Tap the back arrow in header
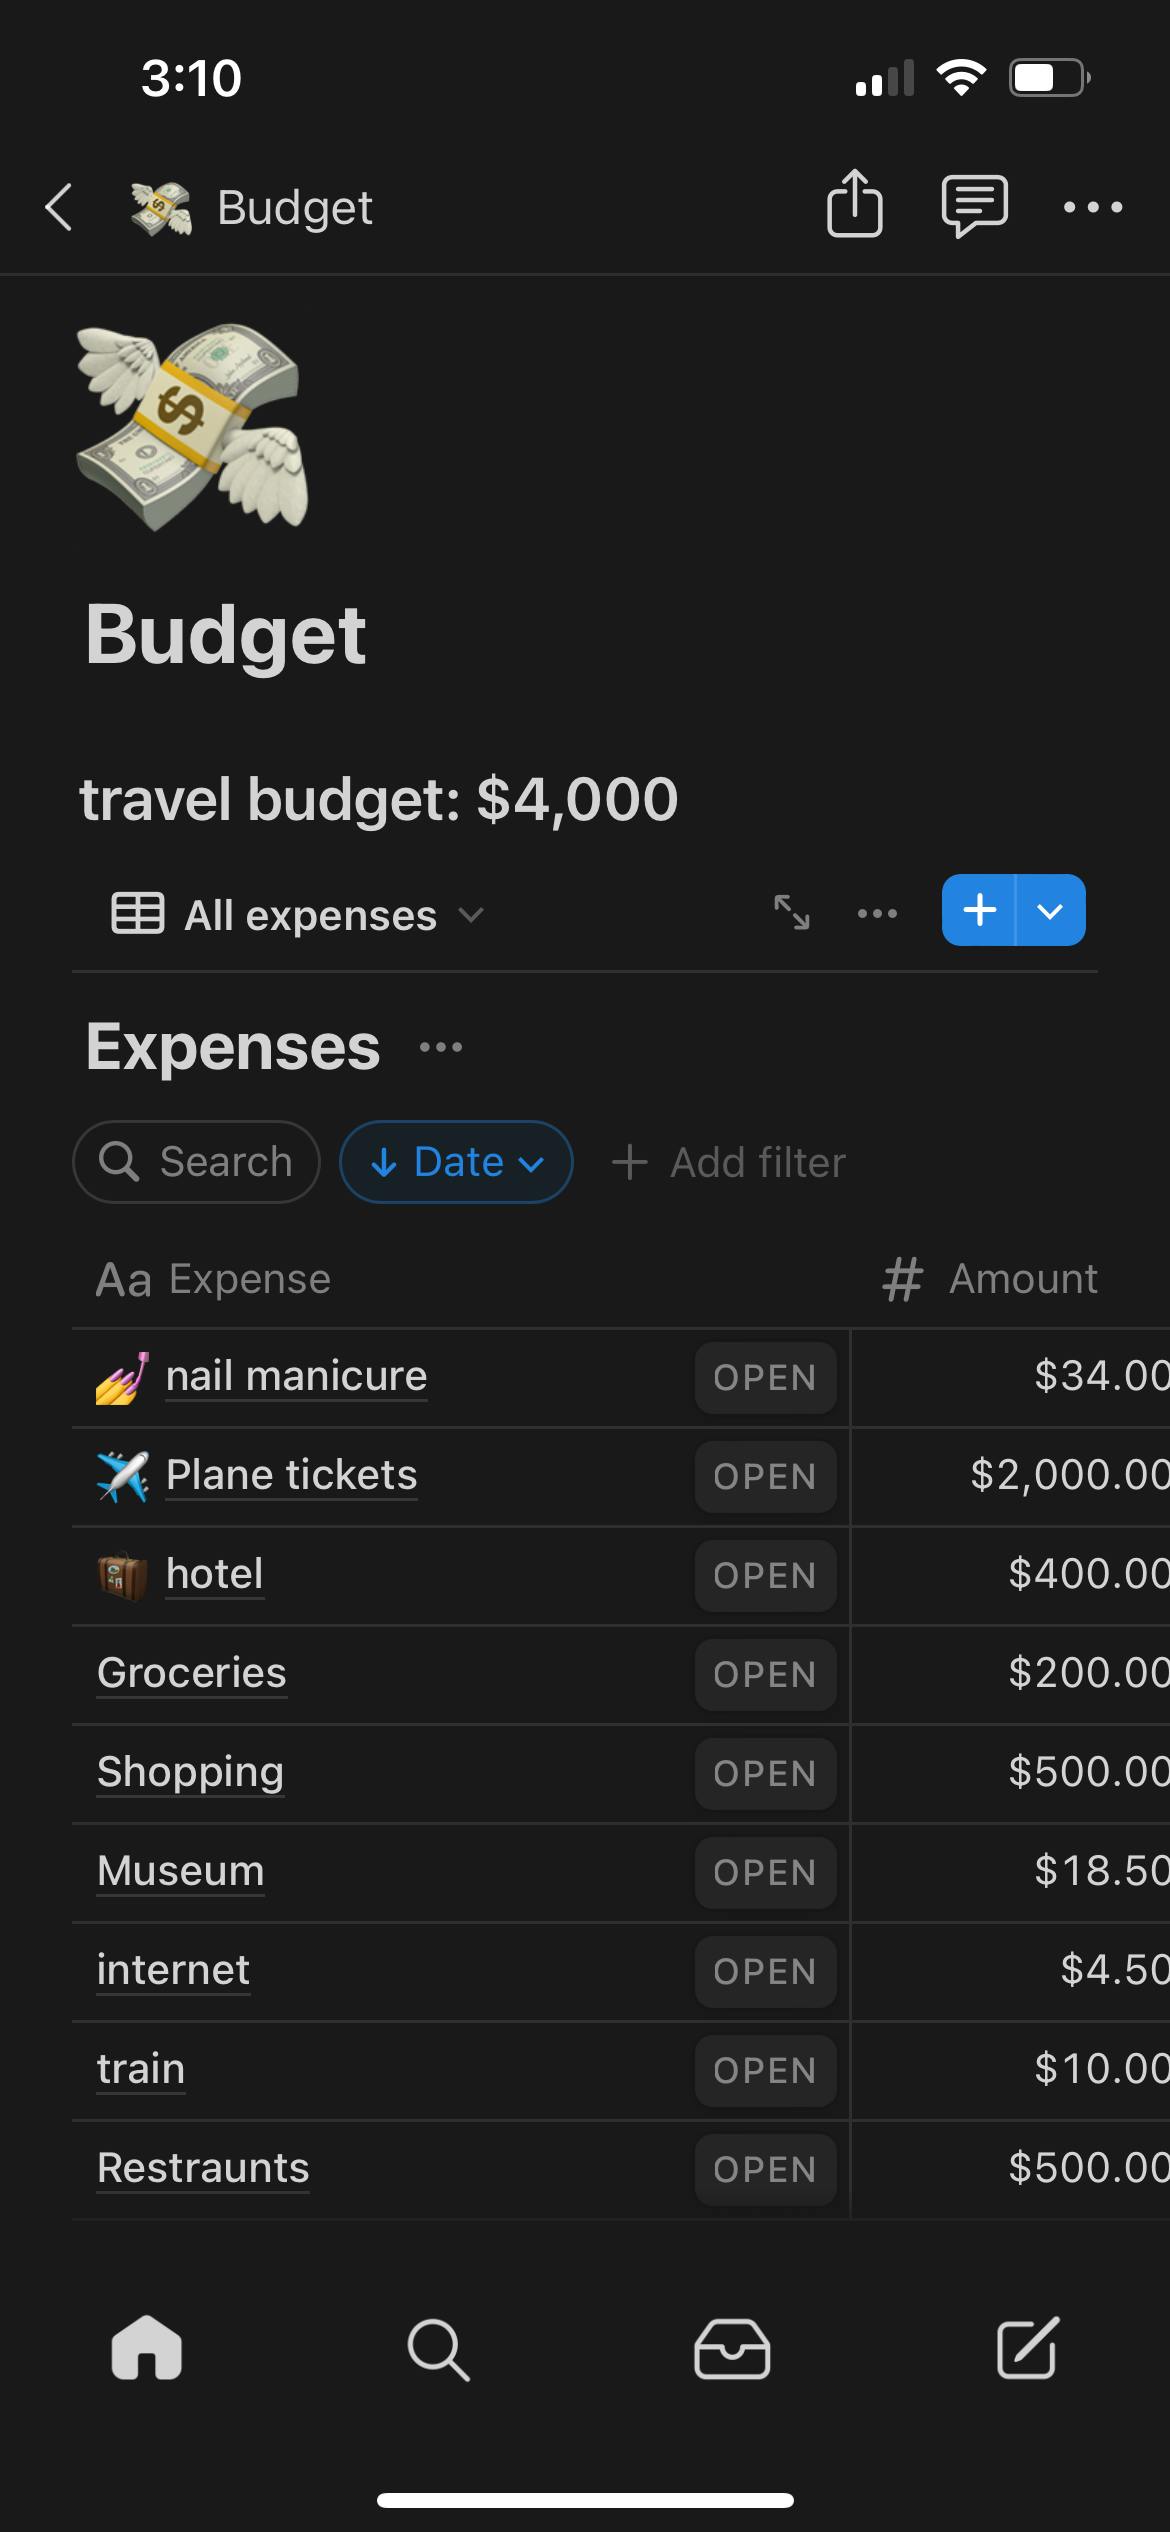Image resolution: width=1170 pixels, height=2532 pixels. (x=60, y=208)
